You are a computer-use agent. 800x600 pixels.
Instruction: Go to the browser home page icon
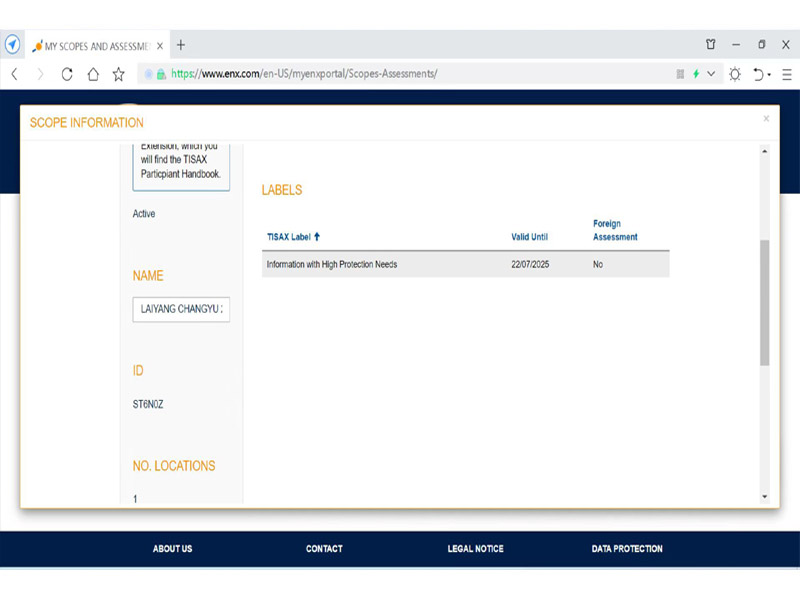click(x=93, y=74)
